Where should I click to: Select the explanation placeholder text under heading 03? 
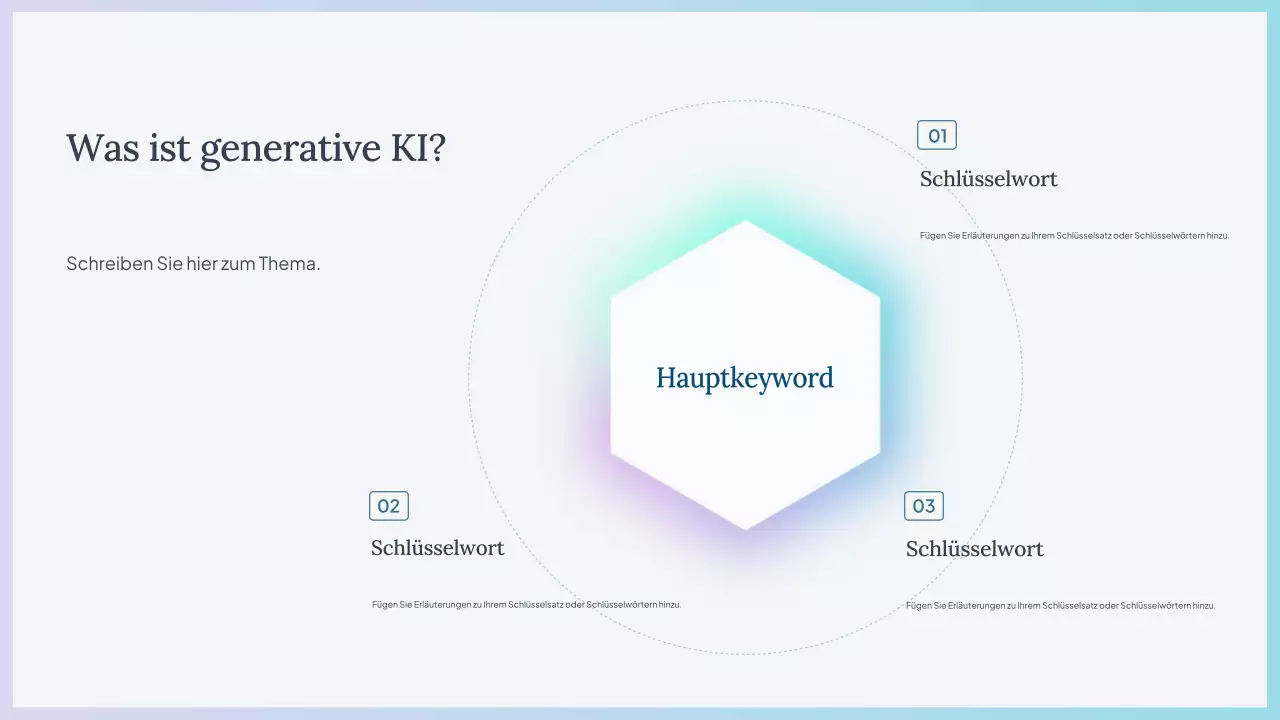coord(1061,605)
